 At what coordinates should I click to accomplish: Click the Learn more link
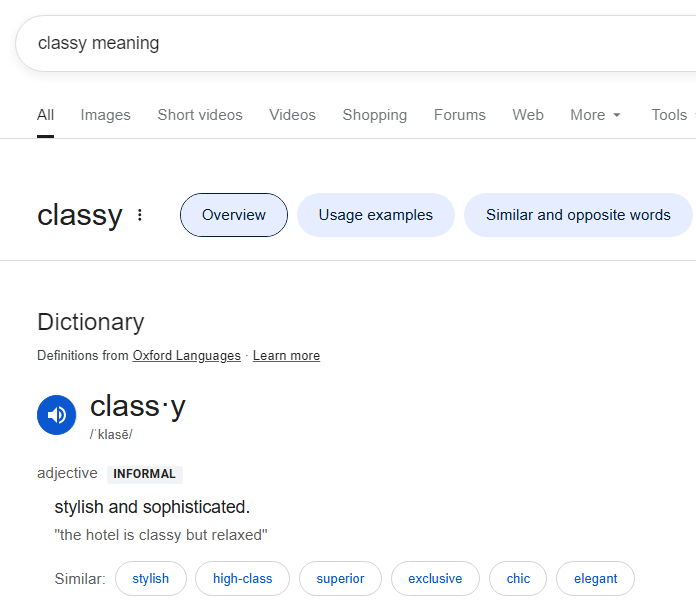coord(286,356)
